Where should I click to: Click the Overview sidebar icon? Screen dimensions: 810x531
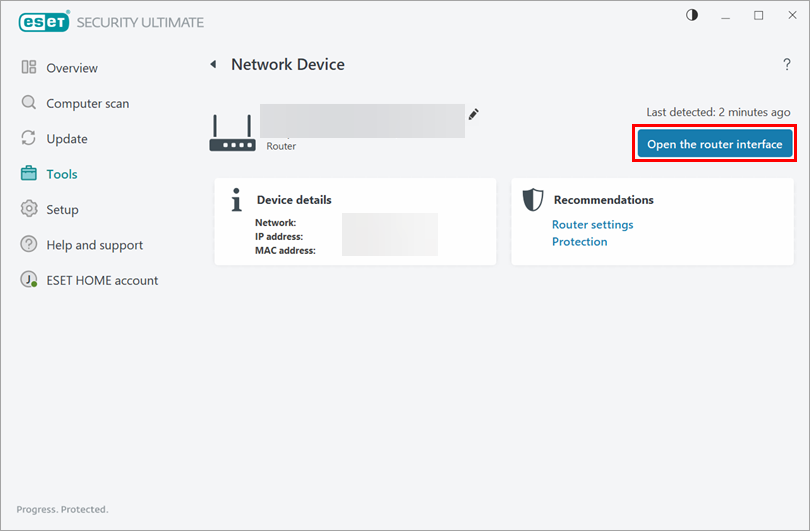click(29, 68)
